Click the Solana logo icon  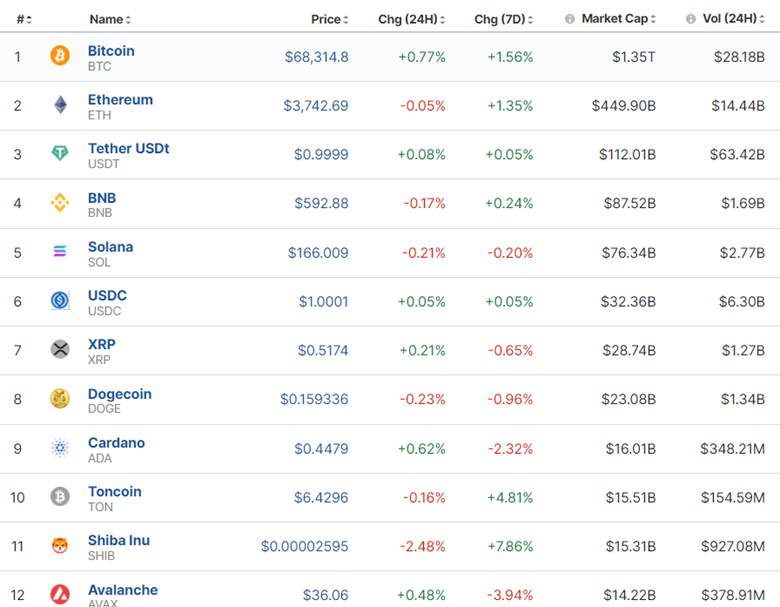click(x=60, y=251)
